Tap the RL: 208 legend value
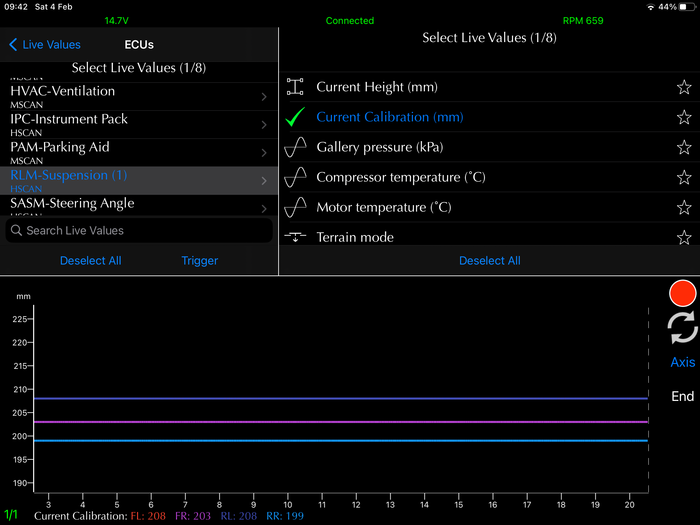This screenshot has height=525, width=700. click(x=238, y=516)
